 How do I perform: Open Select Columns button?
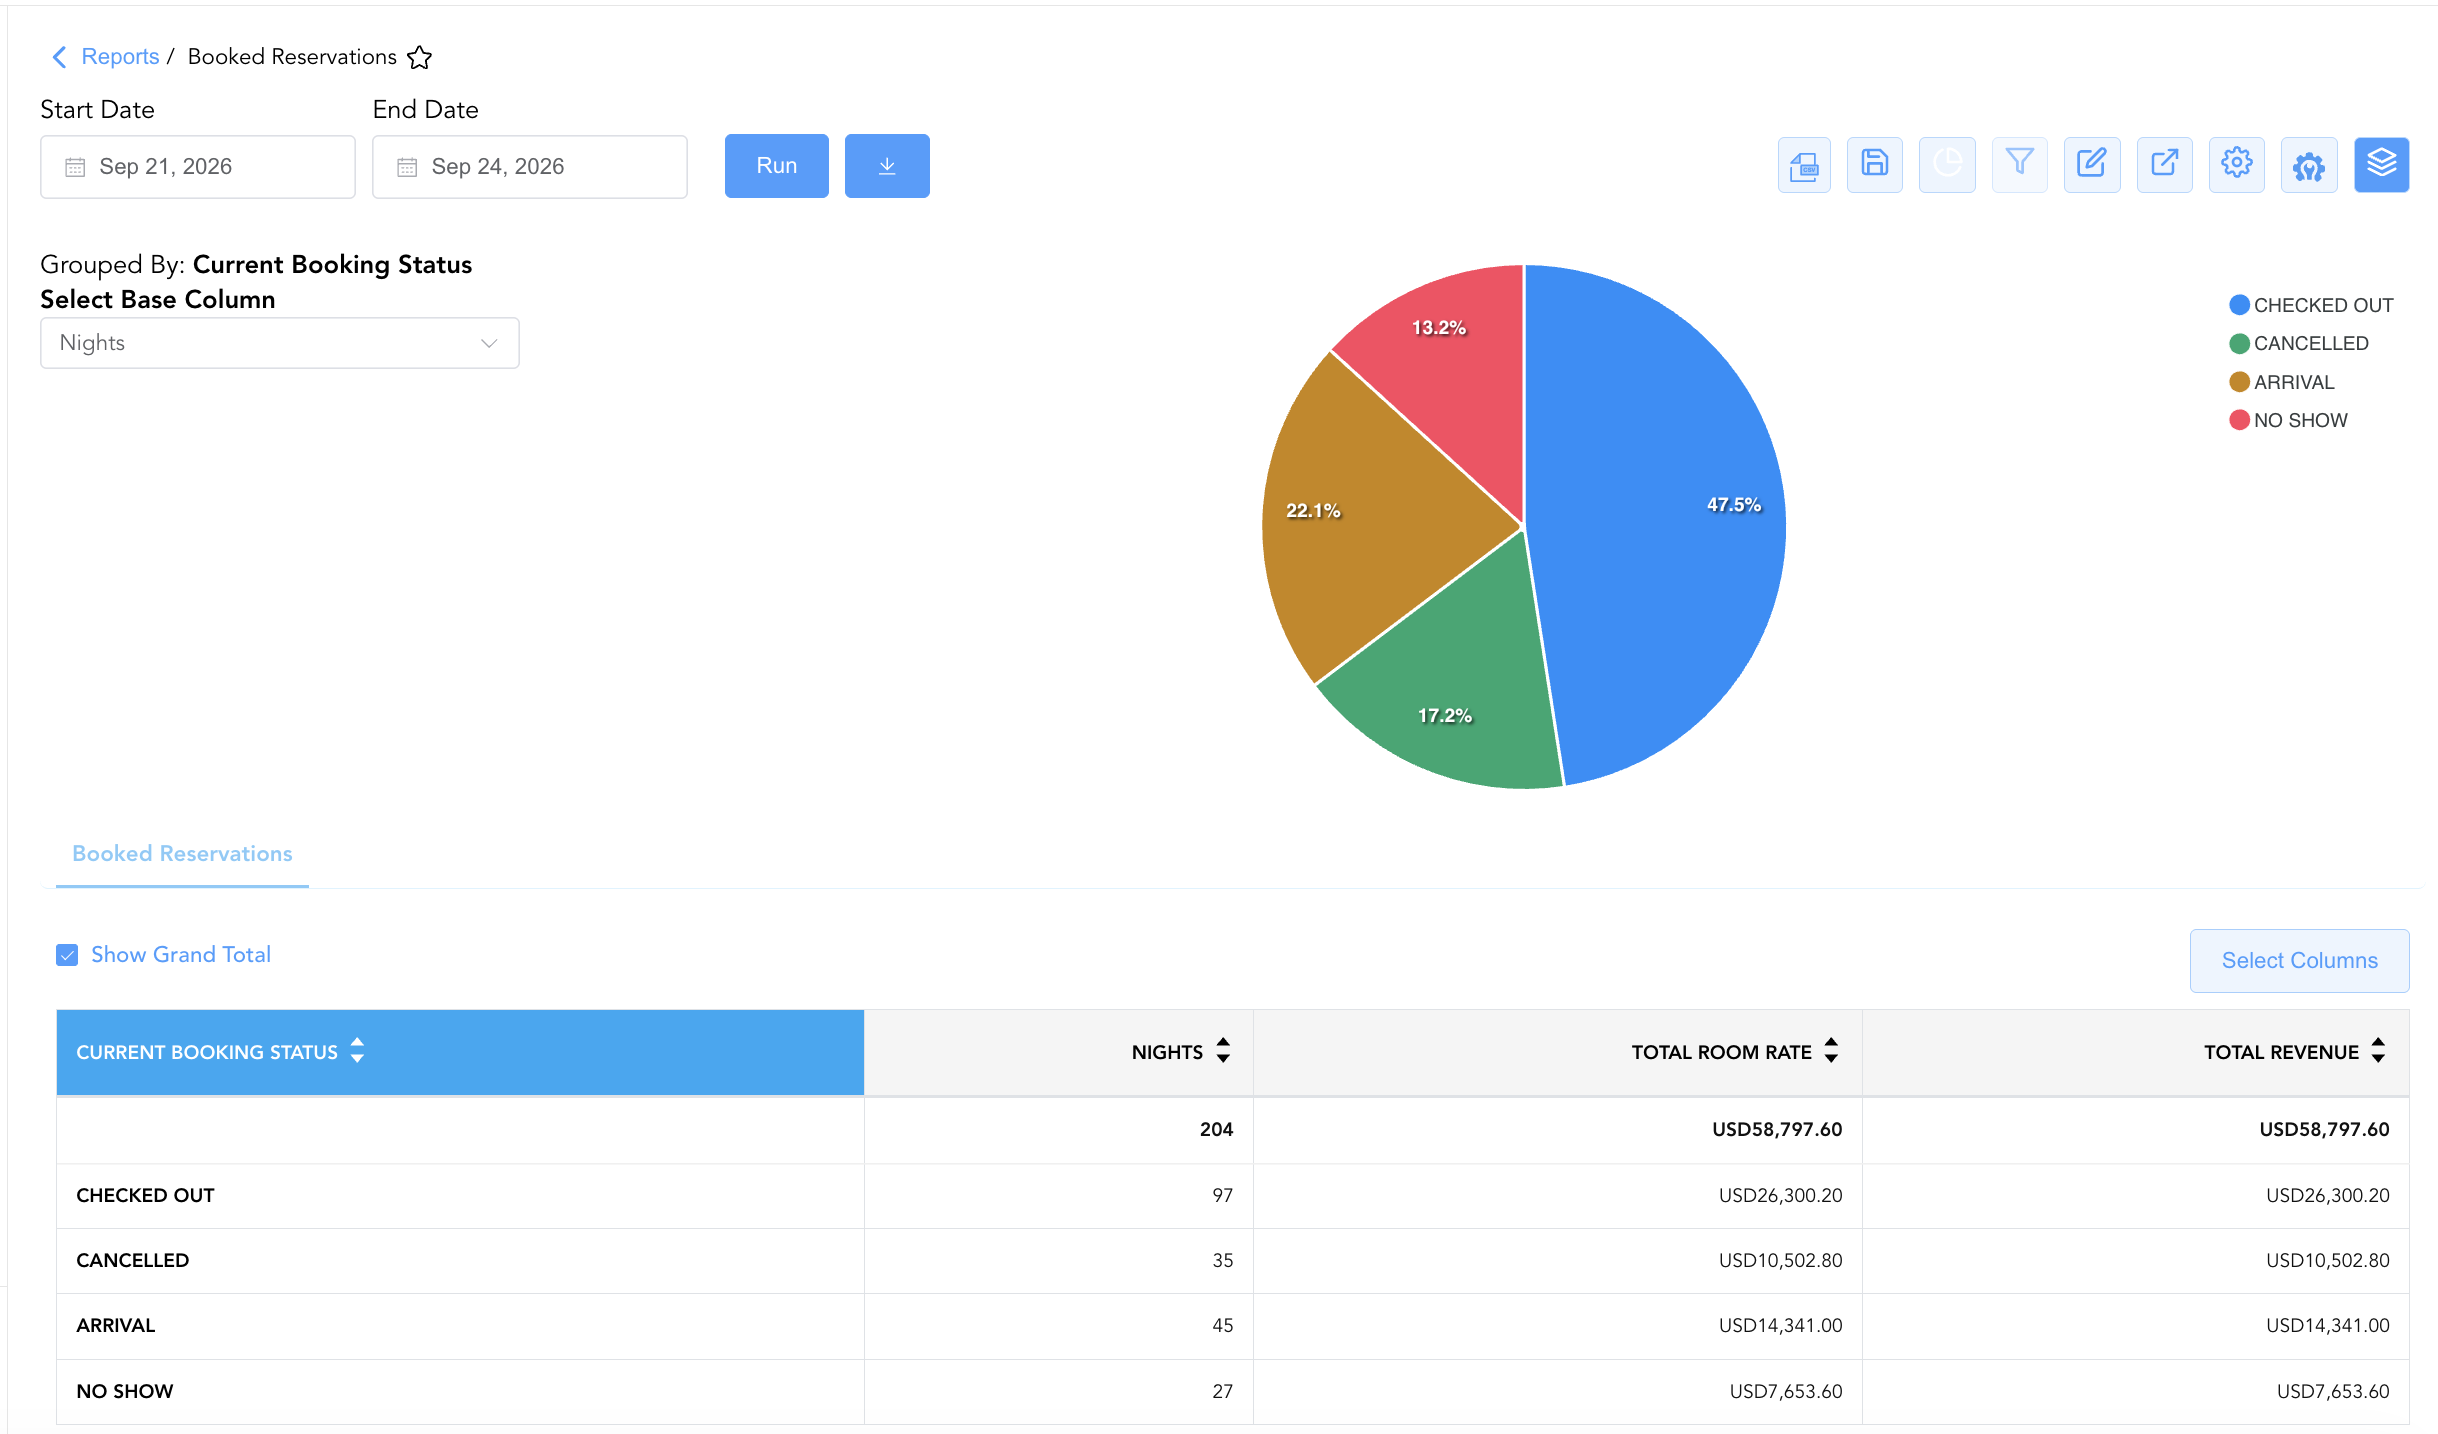tap(2300, 961)
